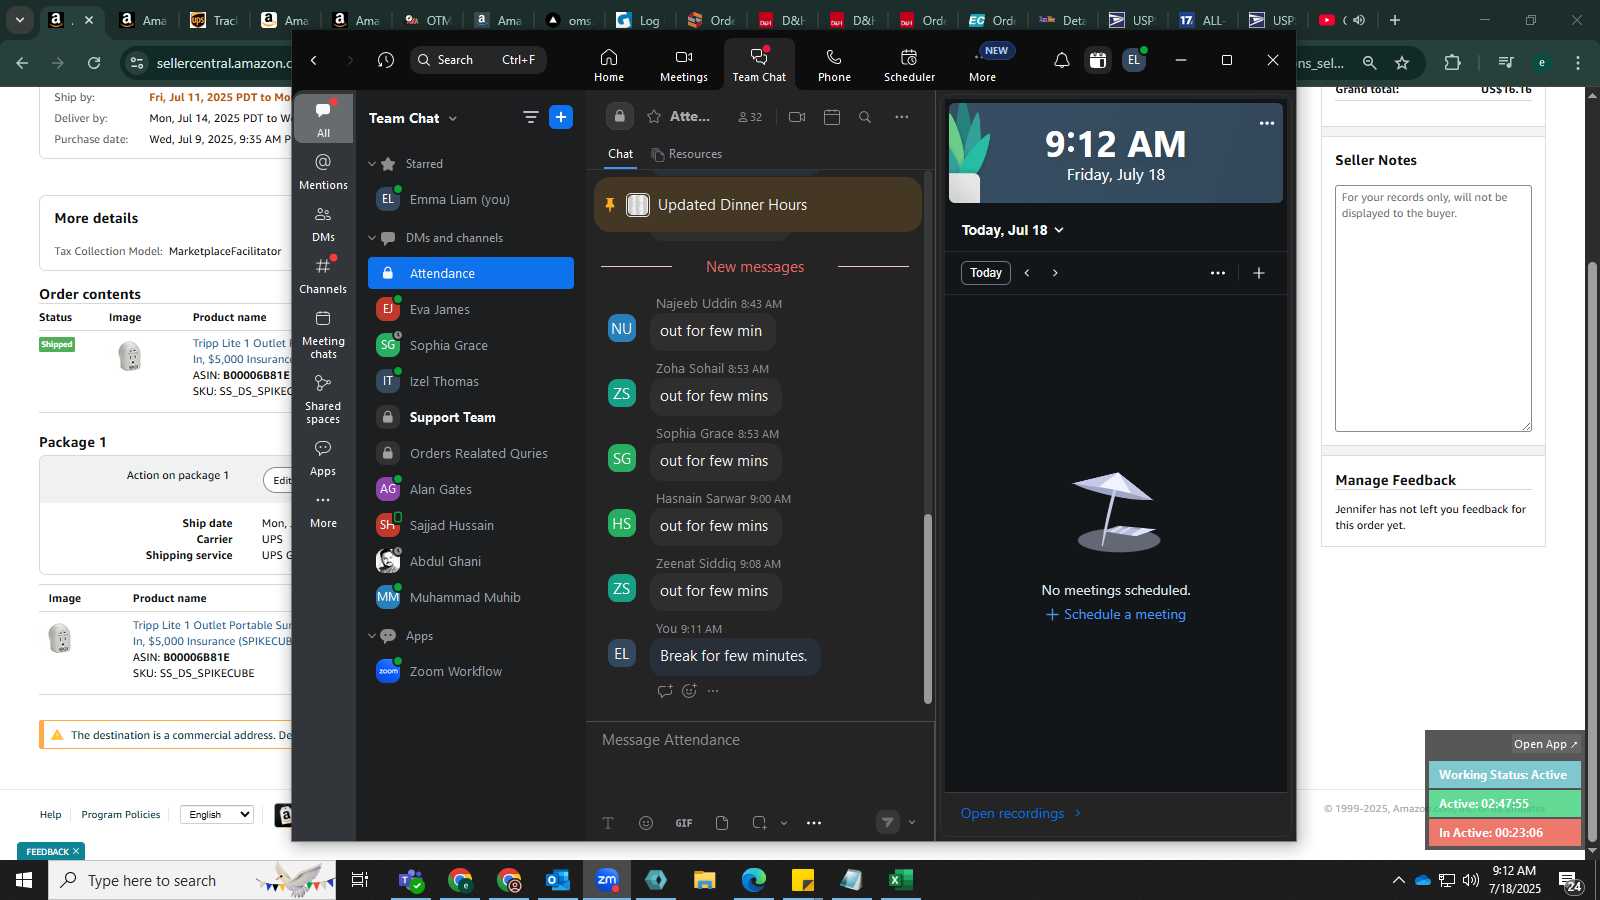Open the Emma Liam (you) chat

[x=471, y=199]
